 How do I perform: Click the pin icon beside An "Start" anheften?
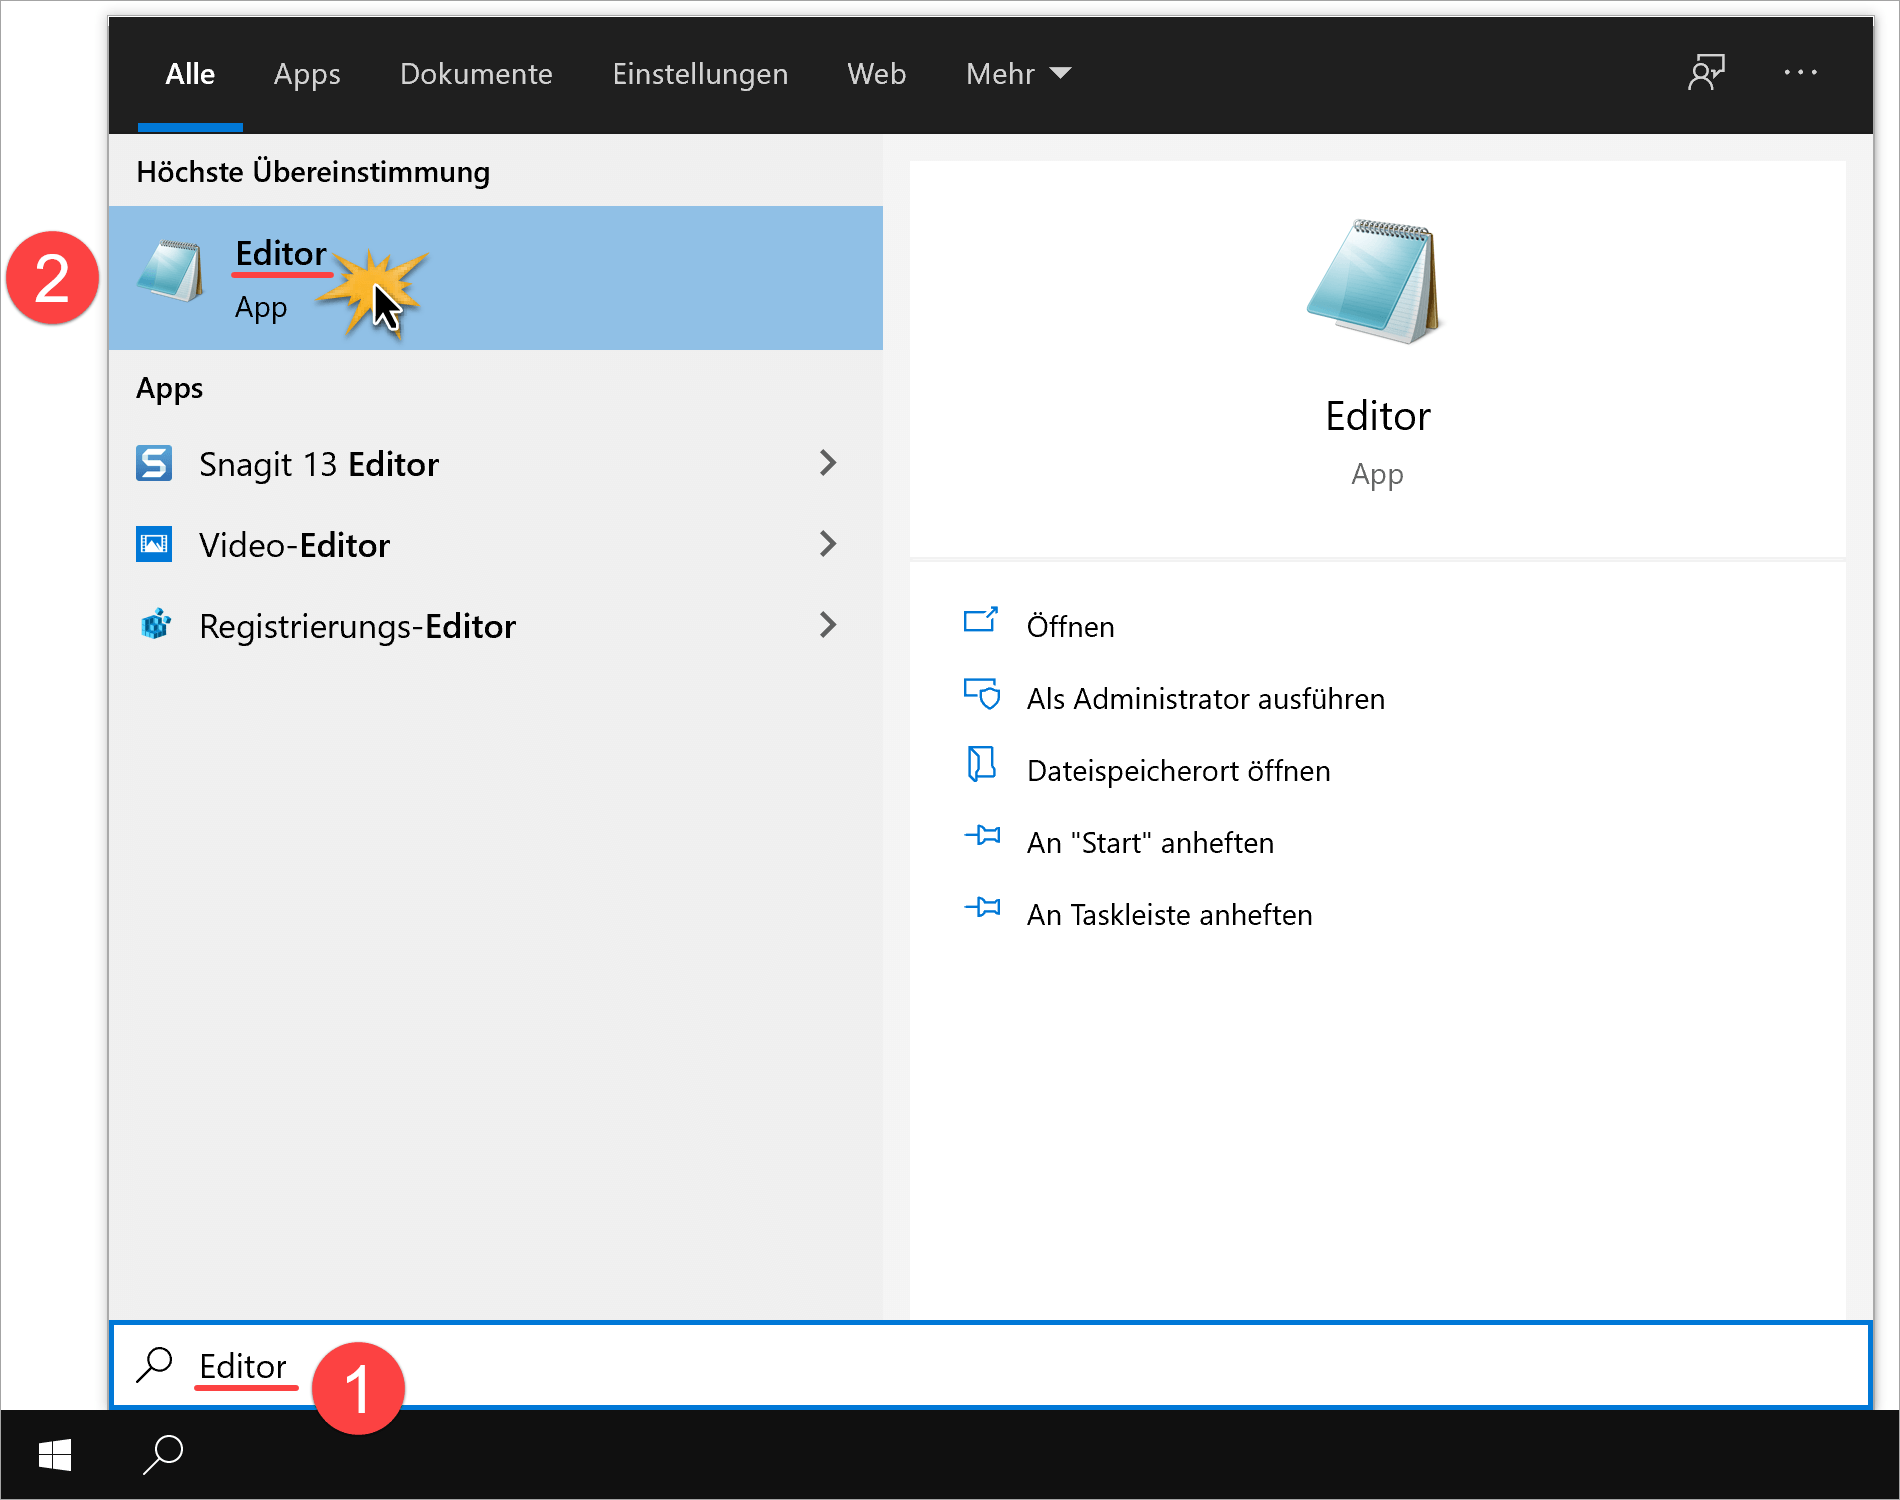coord(982,835)
